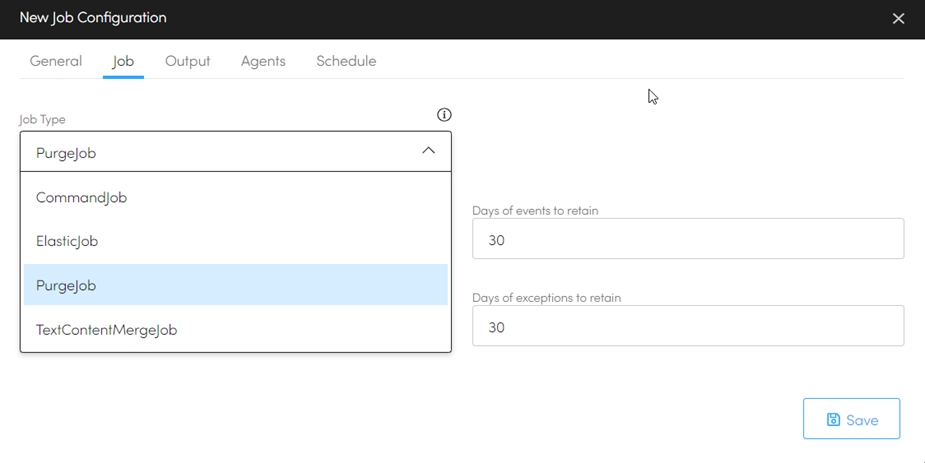
Task: Open the Schedule tab
Action: (x=346, y=61)
